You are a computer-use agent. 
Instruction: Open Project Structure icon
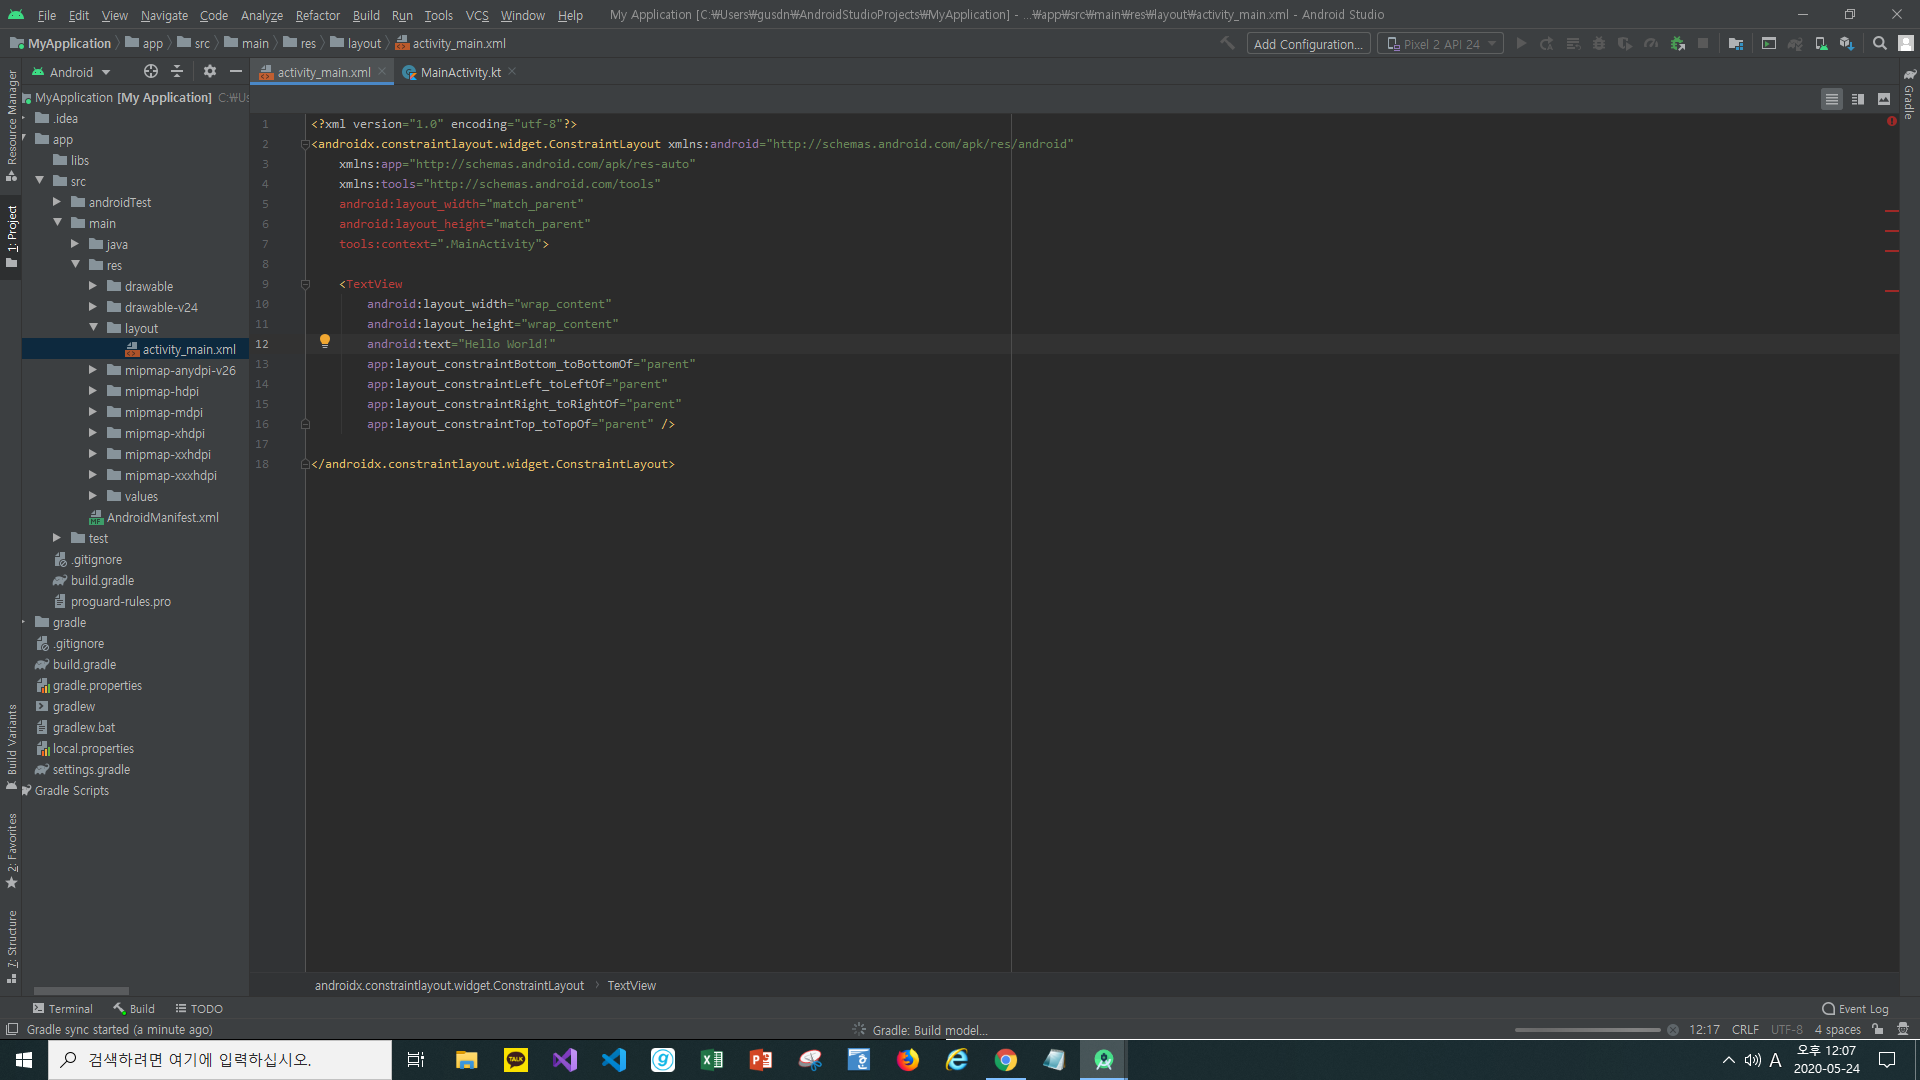[x=1736, y=44]
